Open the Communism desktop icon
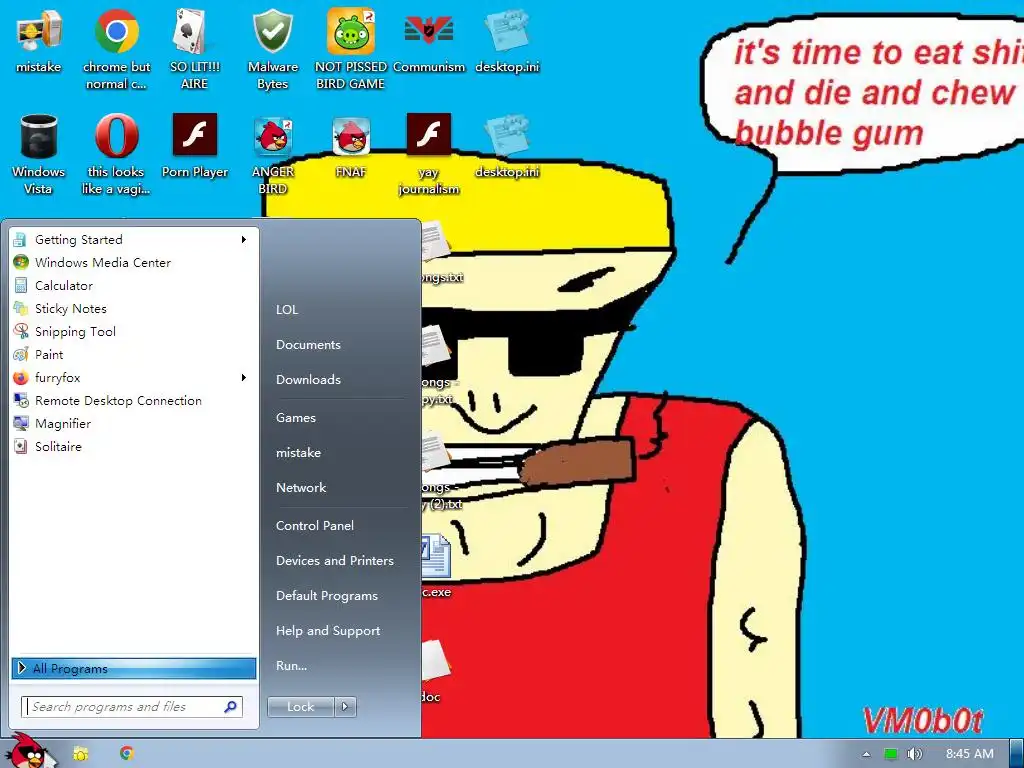The image size is (1024, 768). [x=429, y=42]
